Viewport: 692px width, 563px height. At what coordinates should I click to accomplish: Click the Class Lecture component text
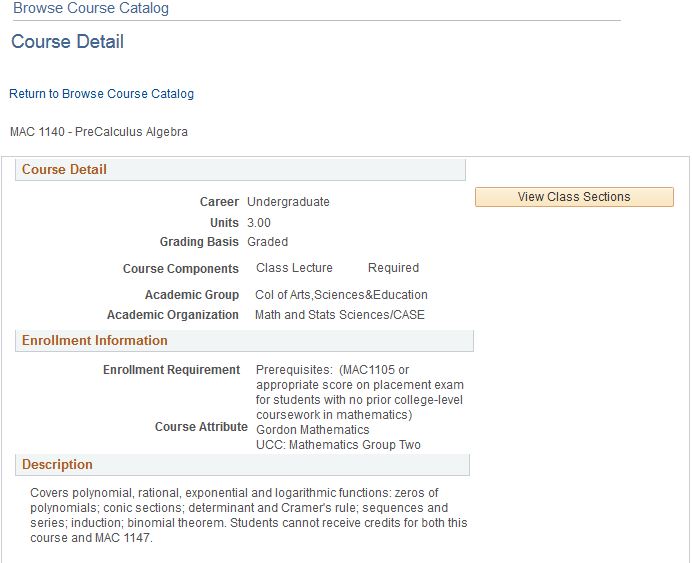294,268
